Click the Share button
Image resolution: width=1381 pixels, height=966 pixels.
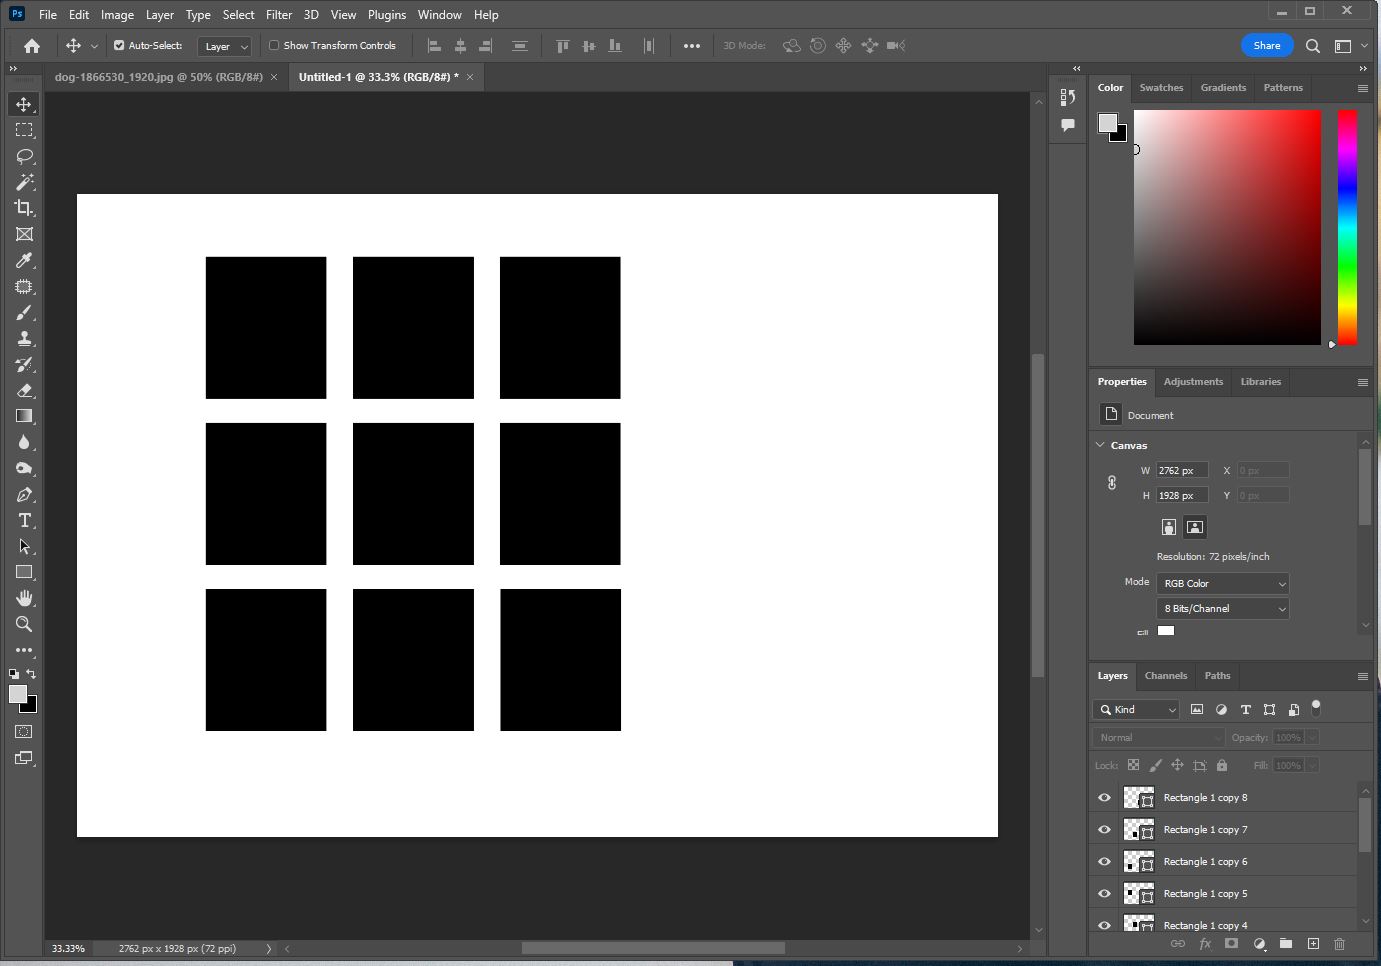tap(1266, 45)
